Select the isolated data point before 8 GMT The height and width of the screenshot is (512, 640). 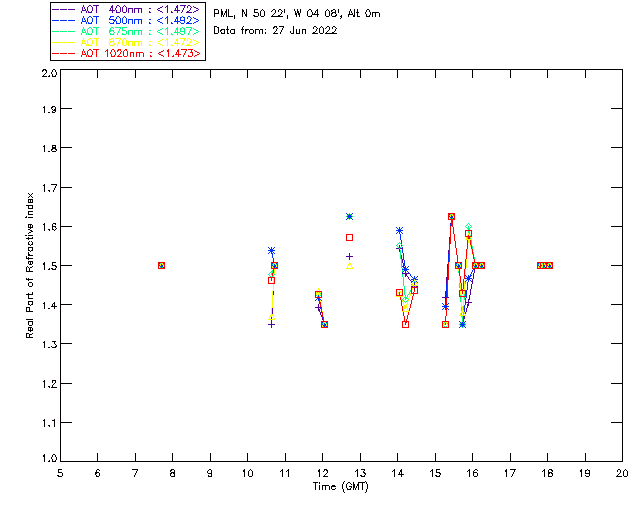click(x=161, y=266)
